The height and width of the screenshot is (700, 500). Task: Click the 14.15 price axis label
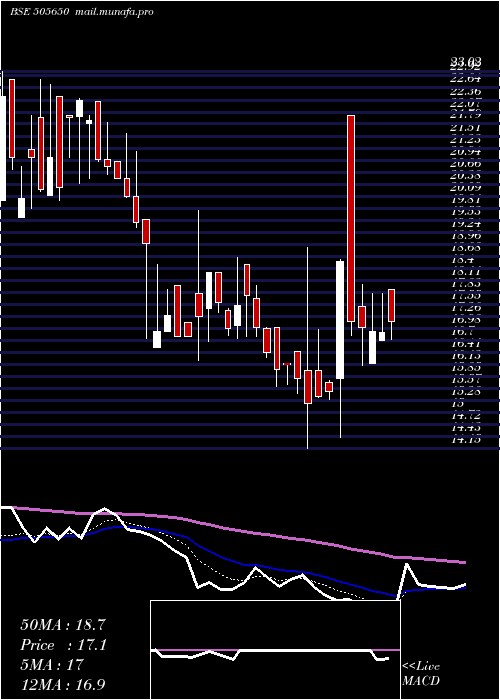(x=466, y=441)
